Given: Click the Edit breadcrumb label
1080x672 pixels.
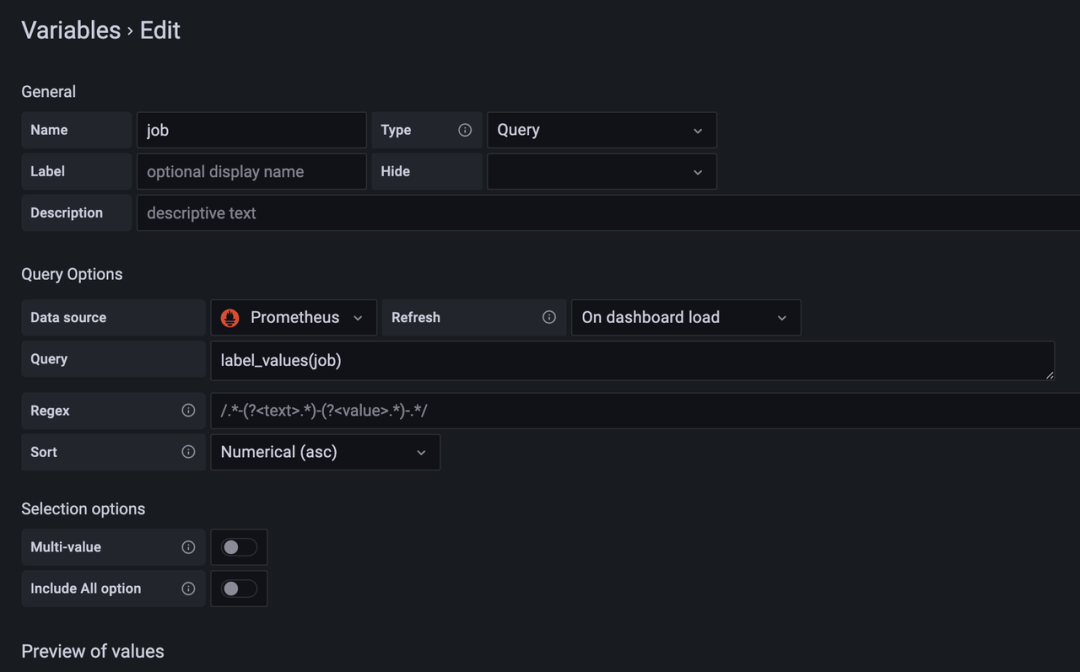Looking at the screenshot, I should 159,30.
